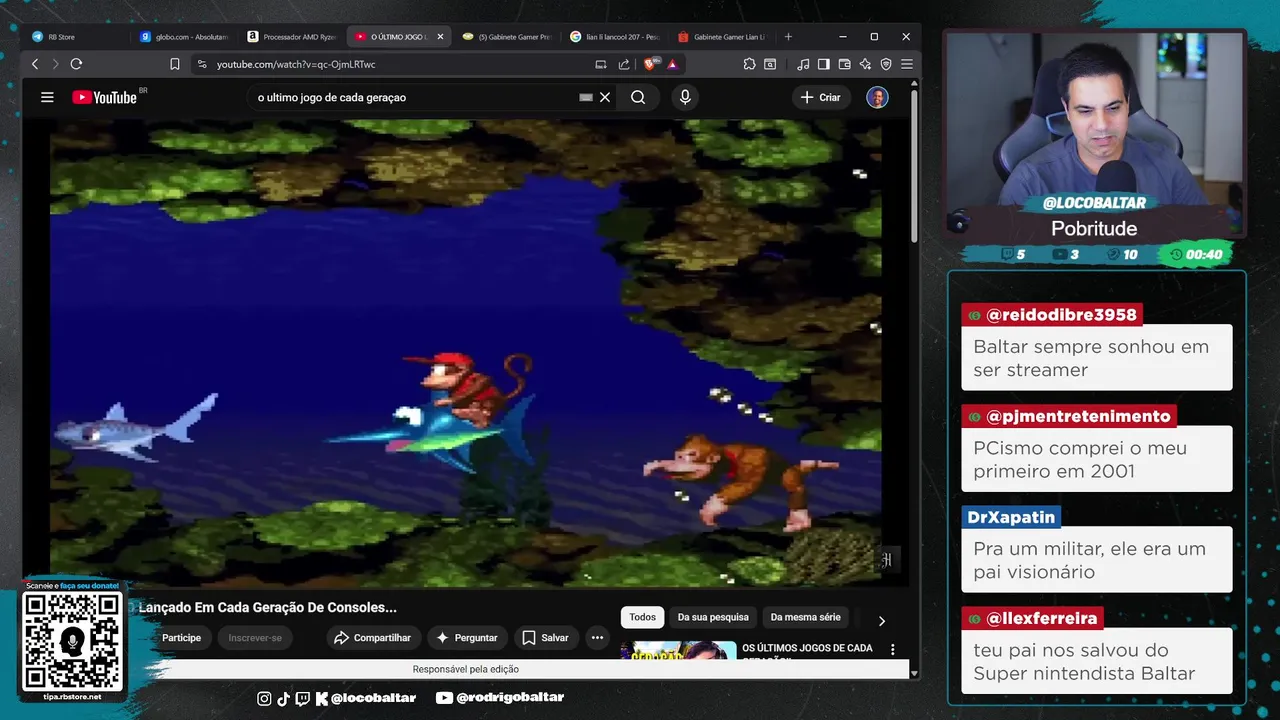Screen dimensions: 1280x720
Task: Open a new browser tab with plus
Action: 788,37
